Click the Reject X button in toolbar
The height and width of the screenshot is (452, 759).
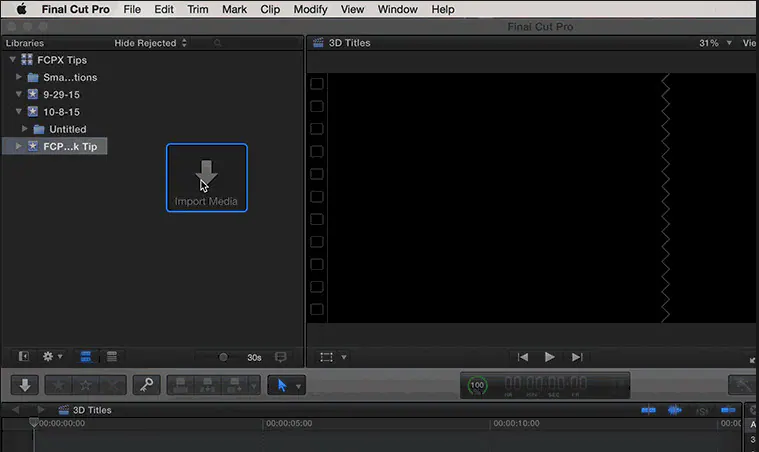click(x=113, y=386)
